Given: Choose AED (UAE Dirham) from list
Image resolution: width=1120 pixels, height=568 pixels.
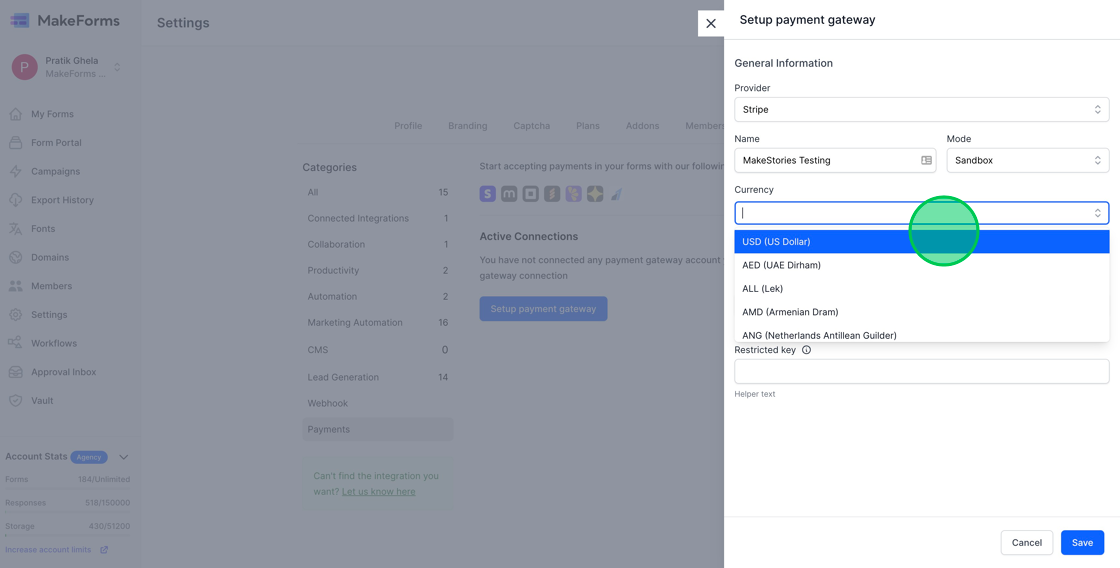Looking at the screenshot, I should click(x=781, y=265).
